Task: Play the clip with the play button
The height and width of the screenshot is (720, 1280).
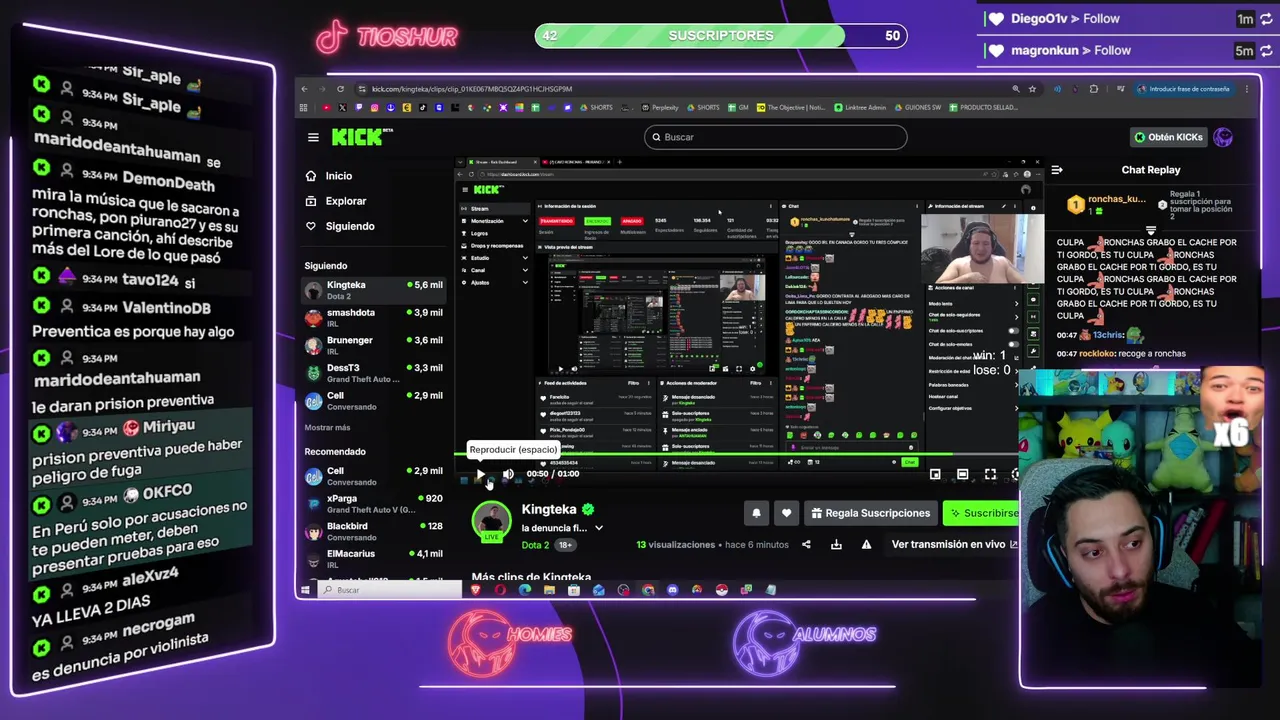Action: tap(481, 474)
